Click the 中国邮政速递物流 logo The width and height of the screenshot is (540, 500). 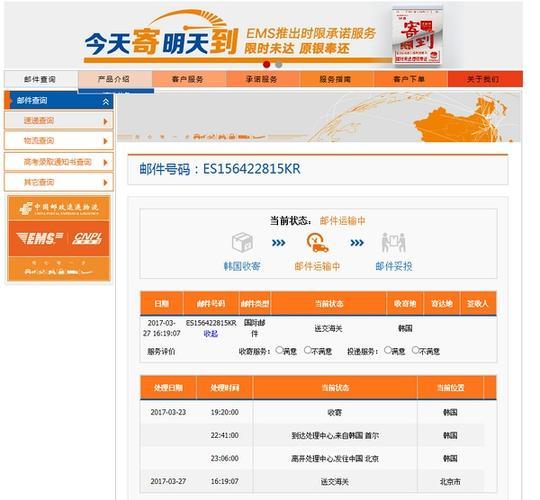pyautogui.click(x=59, y=208)
